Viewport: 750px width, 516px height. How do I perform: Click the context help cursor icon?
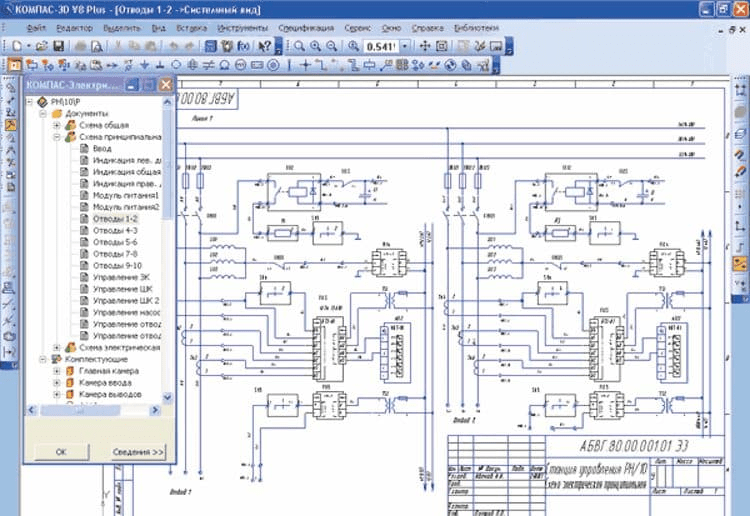coord(263,46)
